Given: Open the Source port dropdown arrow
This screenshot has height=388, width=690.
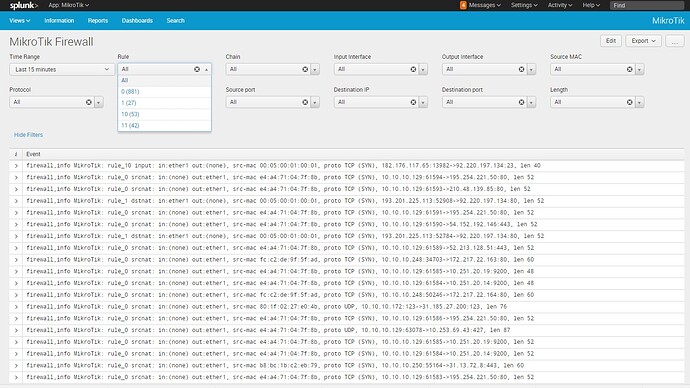Looking at the screenshot, I should point(315,102).
